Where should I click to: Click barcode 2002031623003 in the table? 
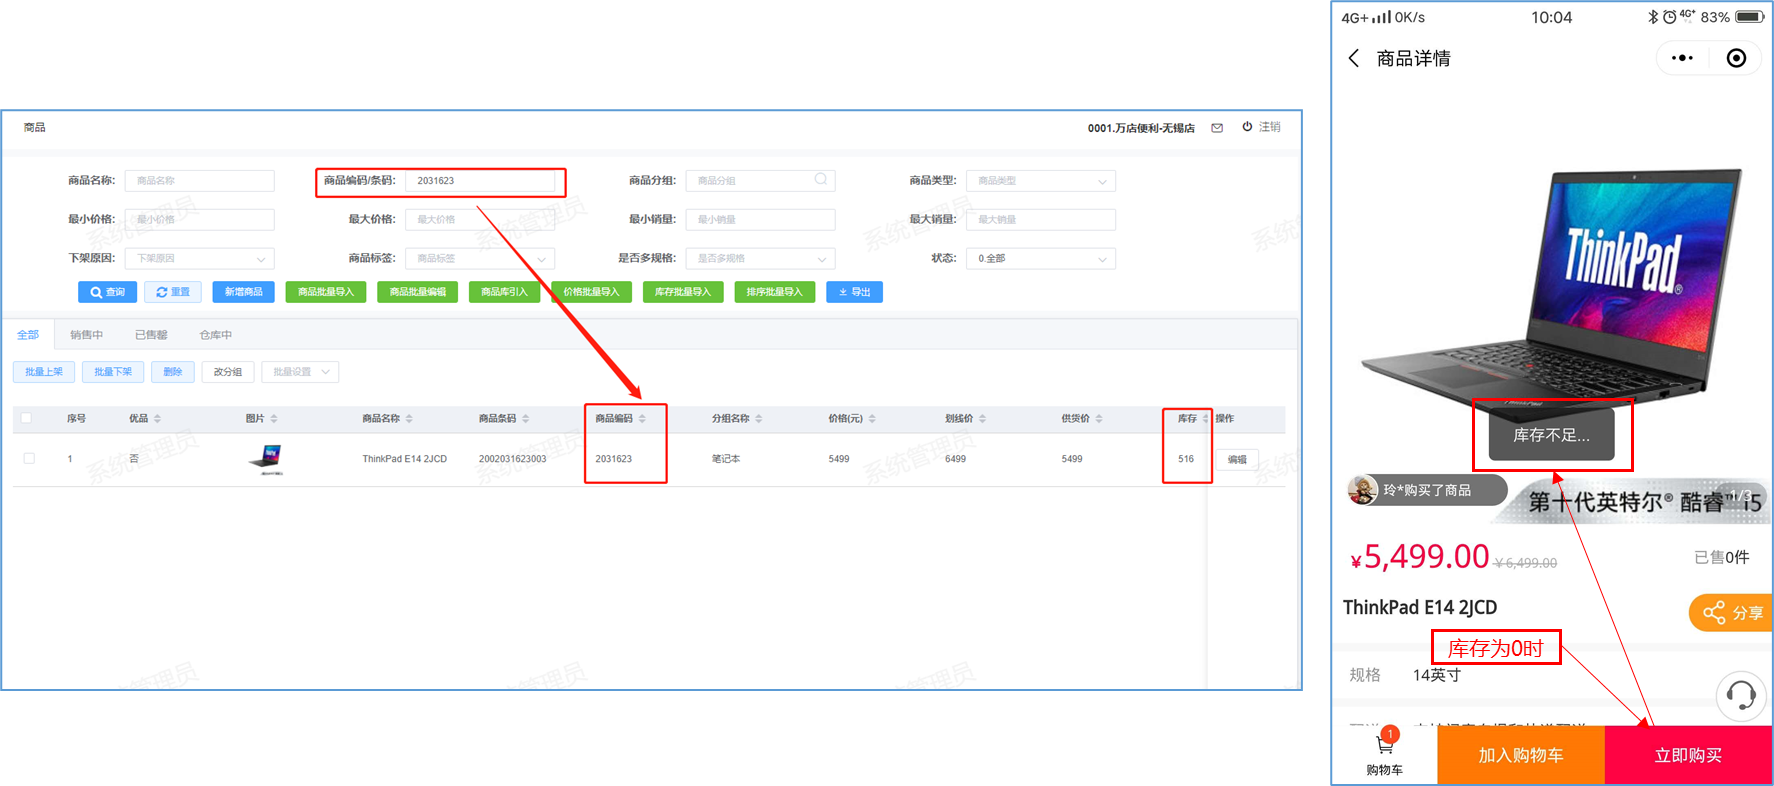512,459
